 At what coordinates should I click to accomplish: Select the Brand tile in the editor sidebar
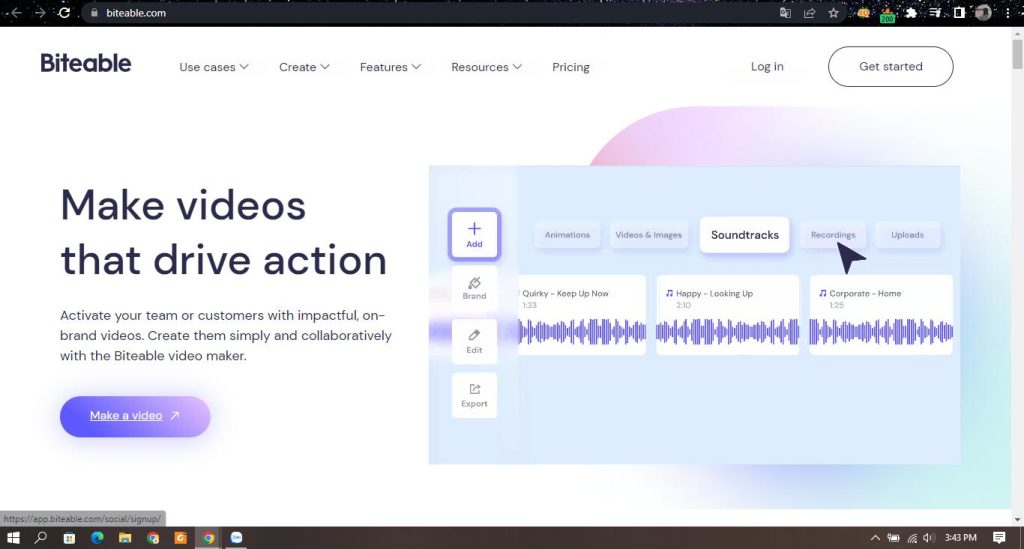point(474,288)
